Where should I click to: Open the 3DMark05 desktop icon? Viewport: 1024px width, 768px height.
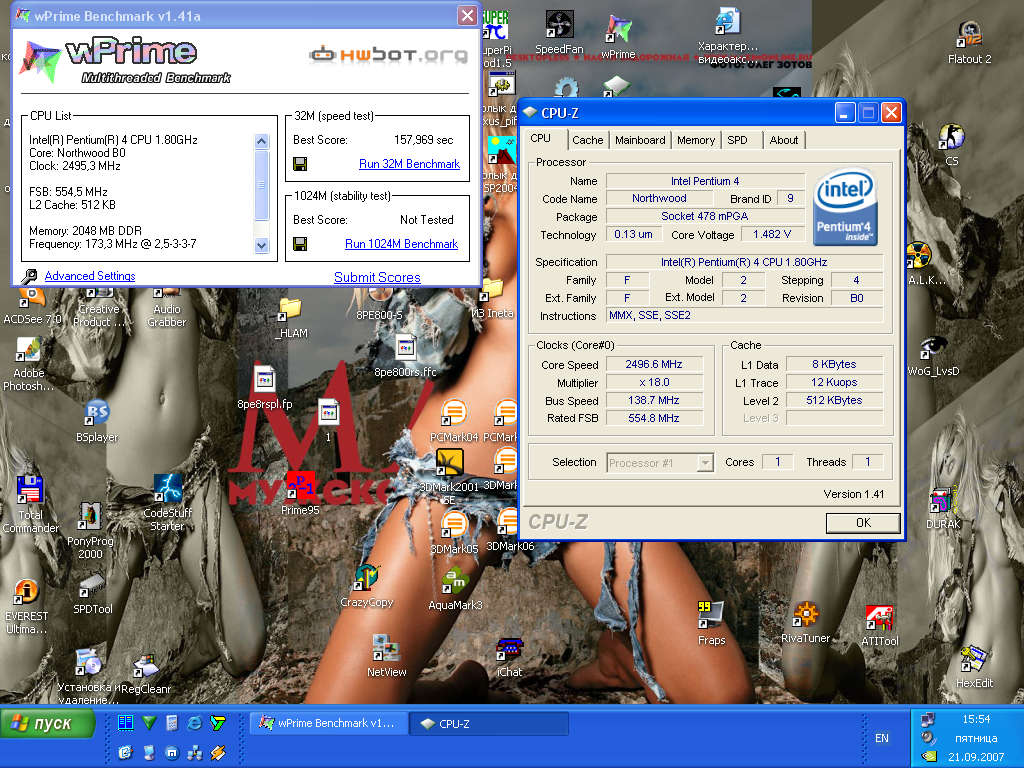click(454, 532)
